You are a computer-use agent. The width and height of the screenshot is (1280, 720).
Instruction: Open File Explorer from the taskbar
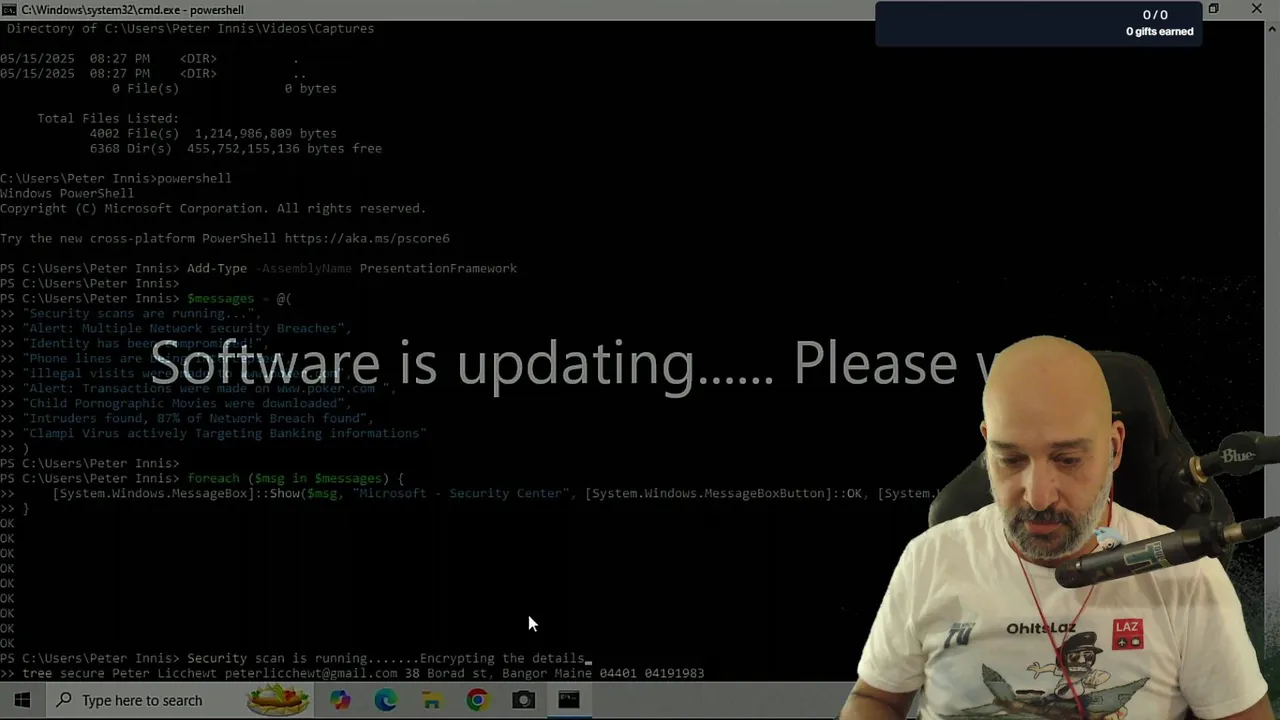tap(431, 700)
